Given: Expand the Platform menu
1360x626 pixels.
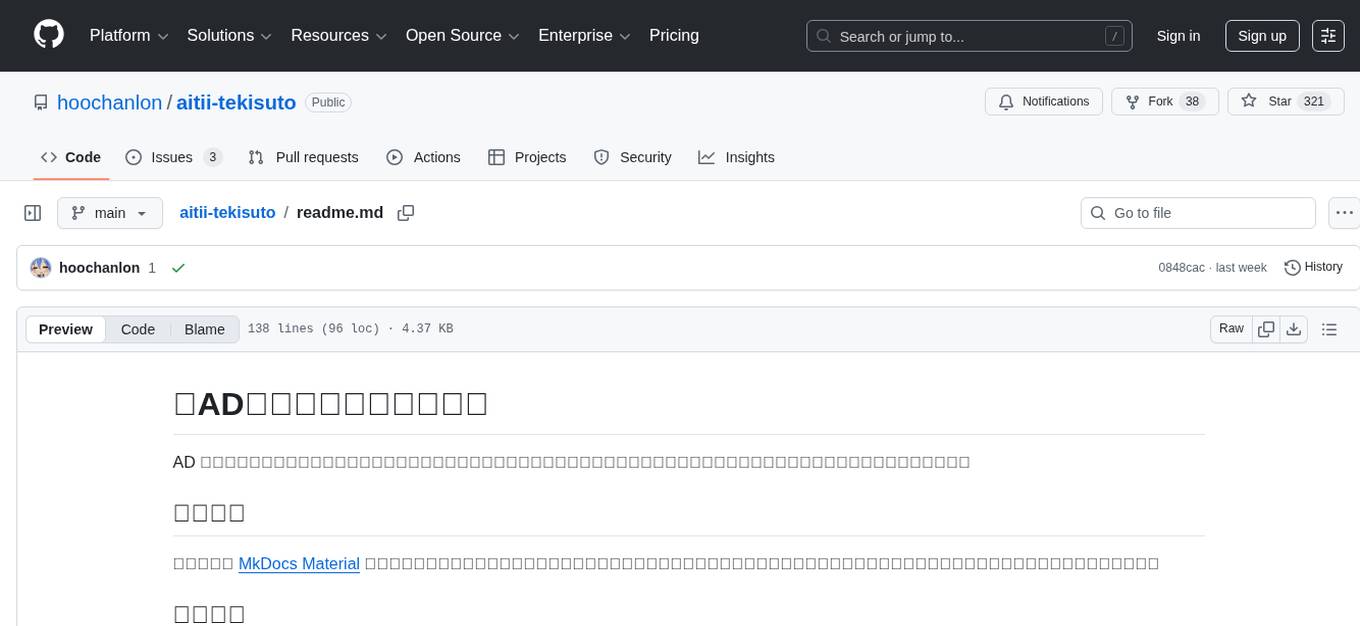Looking at the screenshot, I should coord(129,36).
